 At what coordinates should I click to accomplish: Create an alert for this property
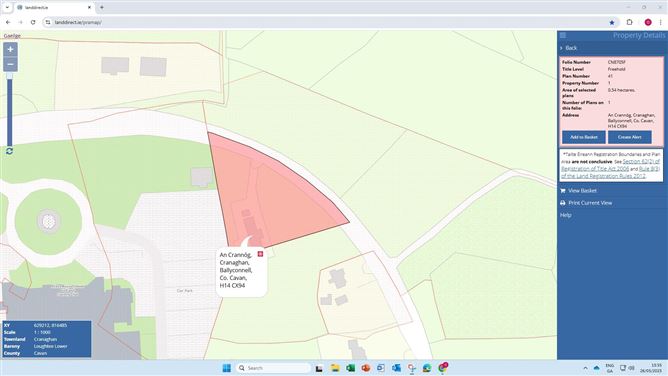629,137
